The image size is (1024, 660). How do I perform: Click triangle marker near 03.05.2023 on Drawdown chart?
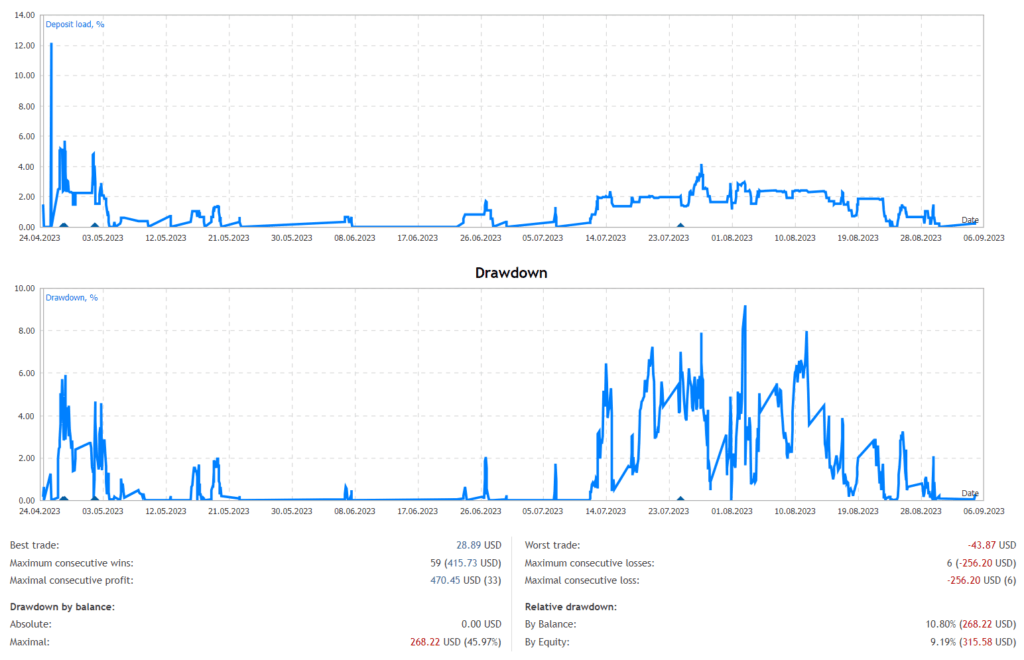click(x=94, y=497)
